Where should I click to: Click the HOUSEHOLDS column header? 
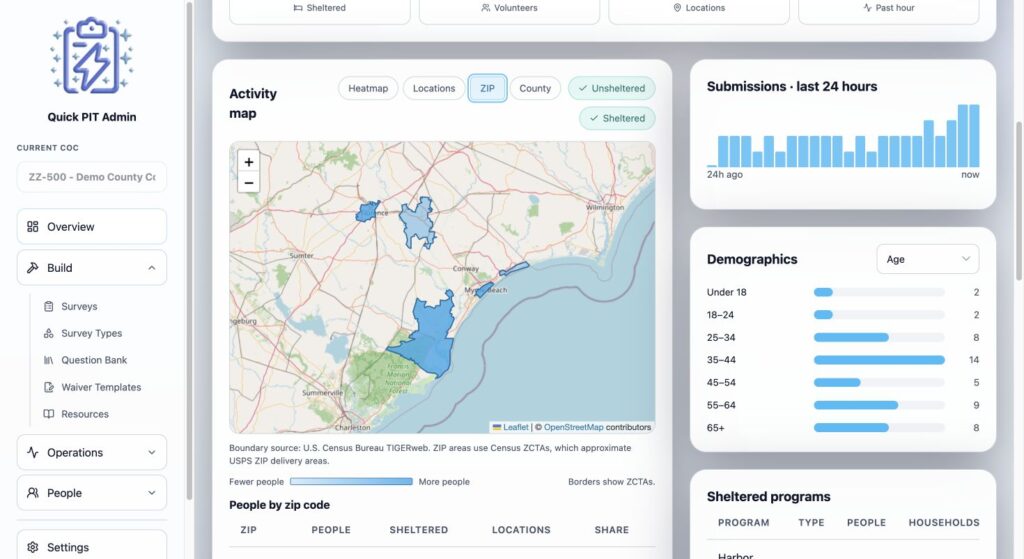pos(944,522)
